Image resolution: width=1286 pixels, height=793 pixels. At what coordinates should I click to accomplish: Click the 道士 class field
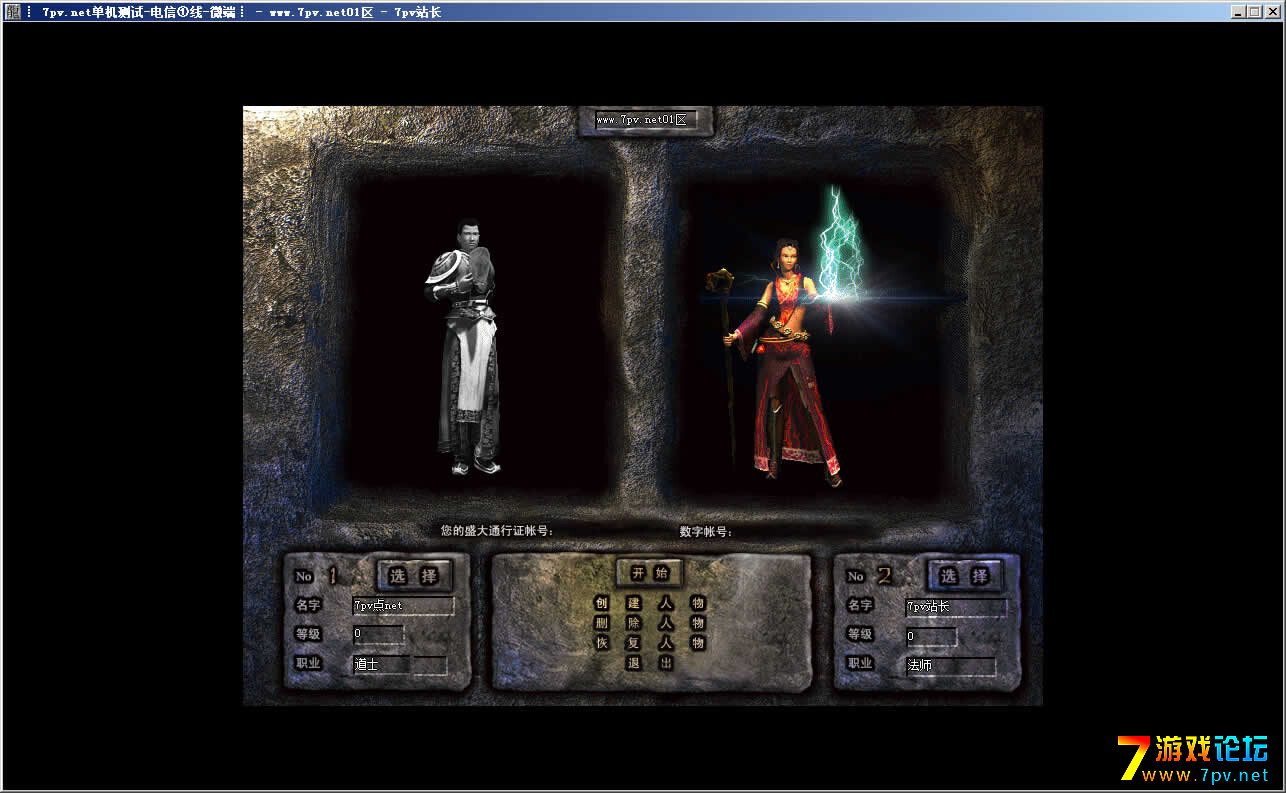(399, 664)
